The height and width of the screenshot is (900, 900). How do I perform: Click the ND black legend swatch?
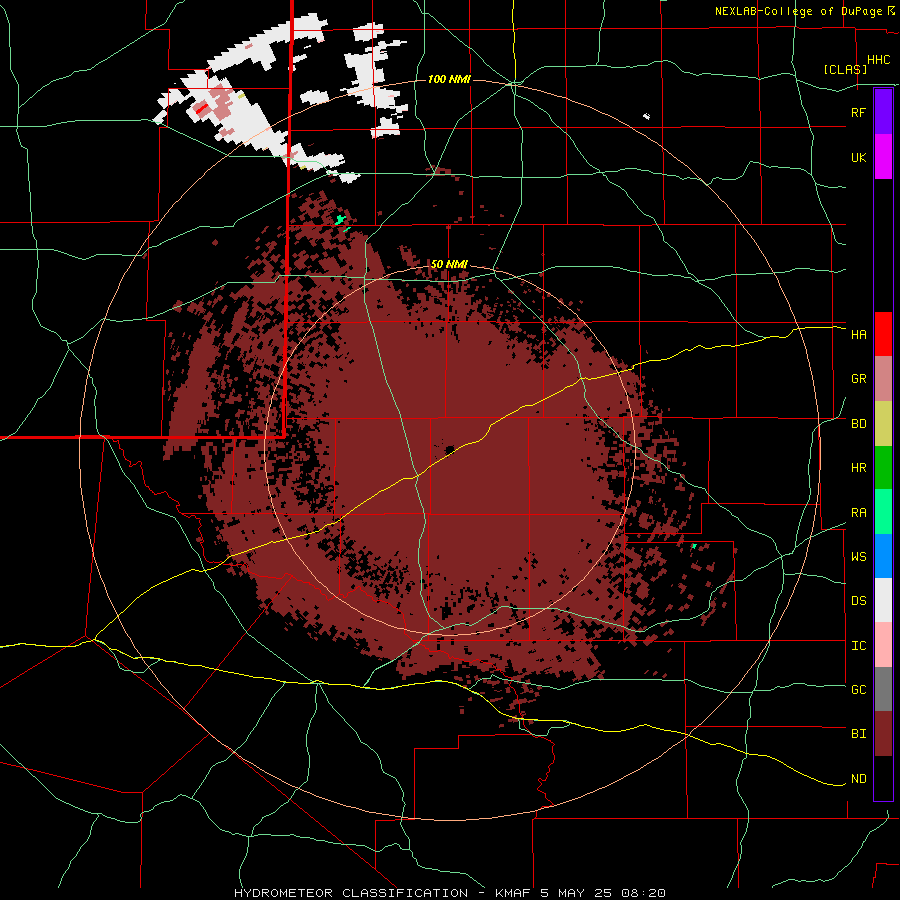click(x=883, y=778)
